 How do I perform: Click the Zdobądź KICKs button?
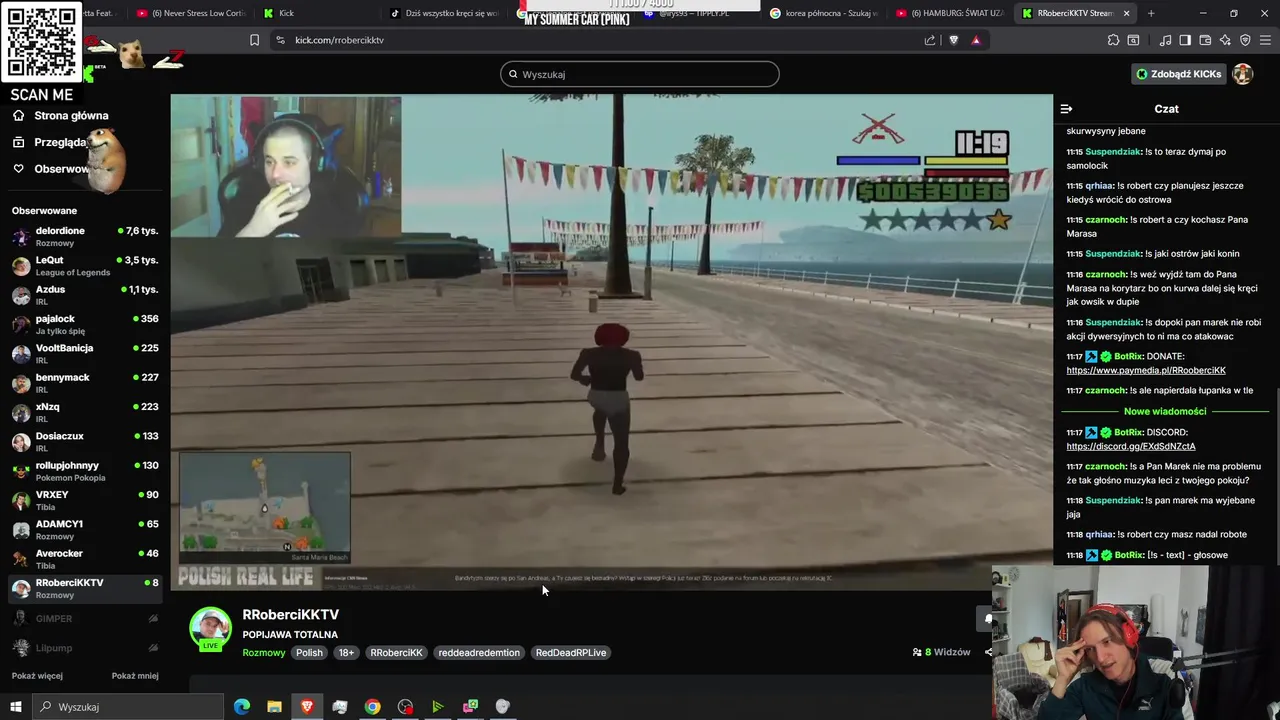tap(1178, 74)
